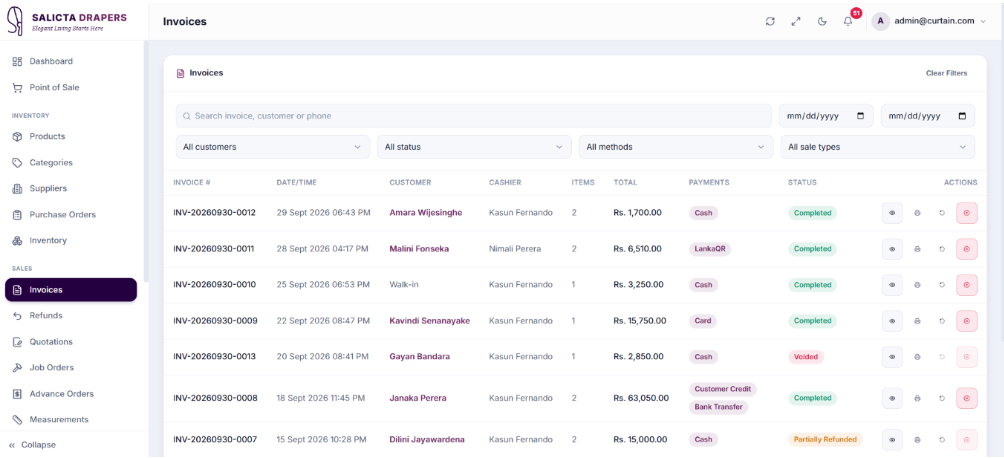Screen dimensions: 1004x458
Task: Click the Voided status badge
Action: [806, 357]
